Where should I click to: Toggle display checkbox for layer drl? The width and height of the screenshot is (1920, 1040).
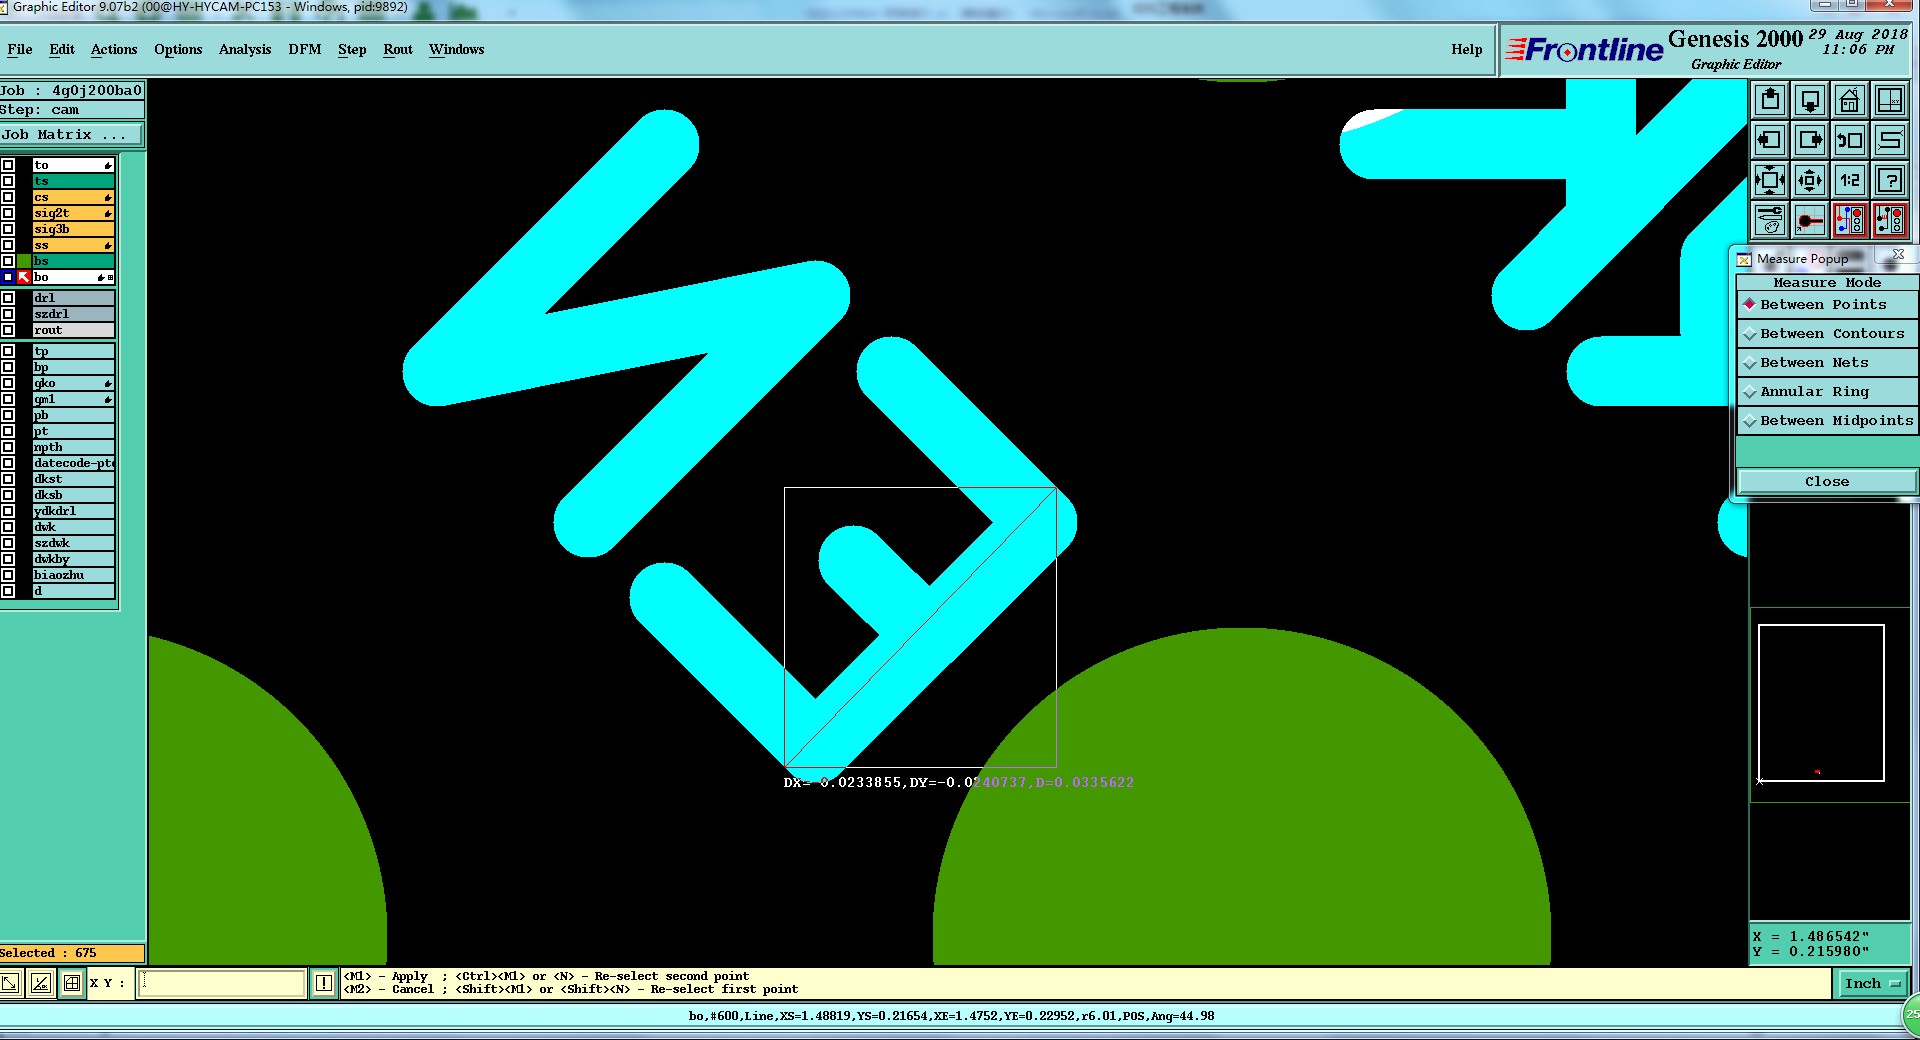coord(8,298)
